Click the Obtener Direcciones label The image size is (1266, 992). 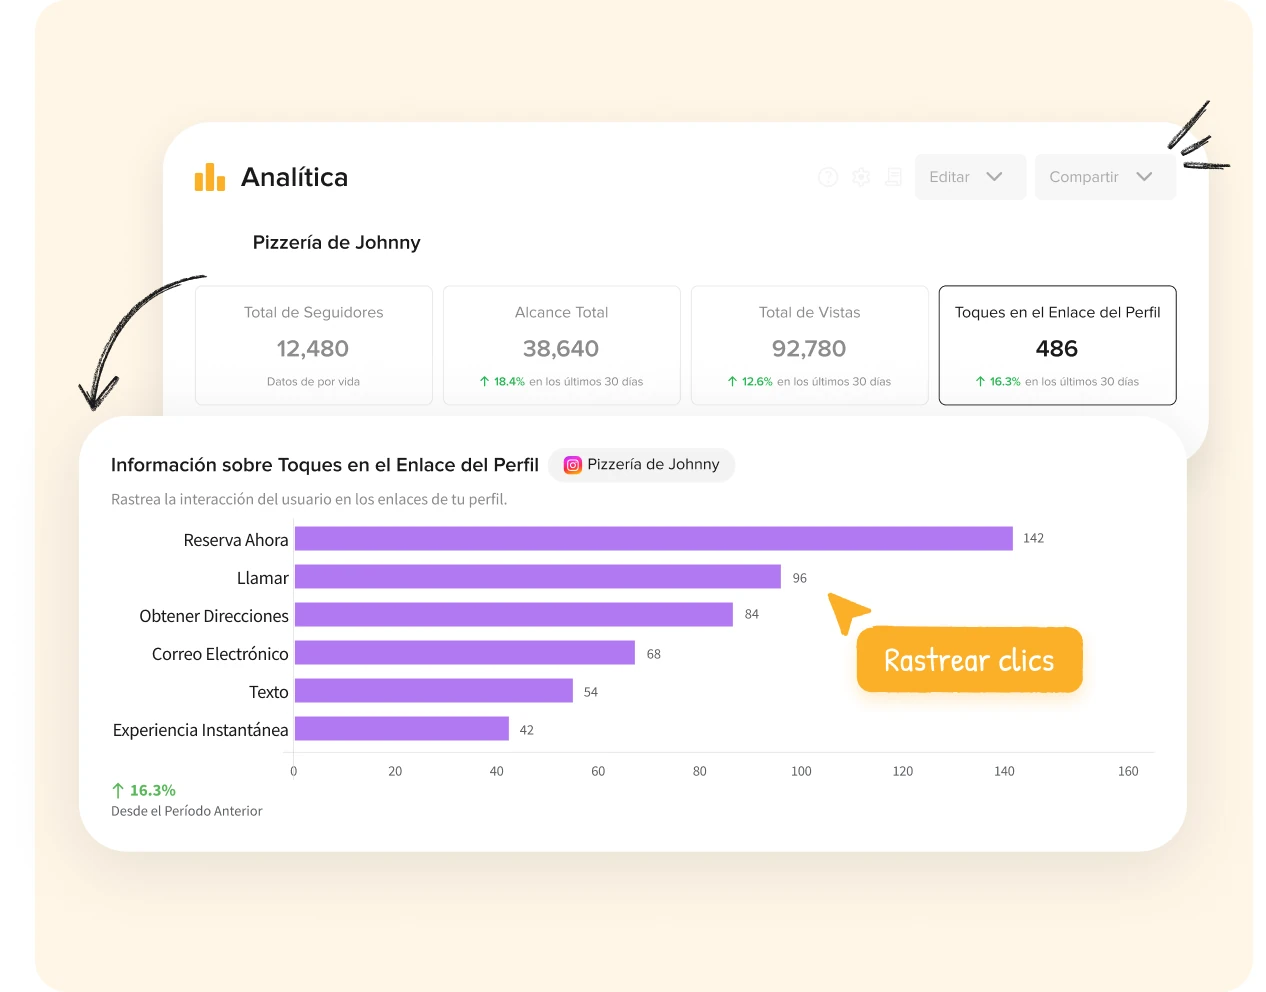(x=214, y=616)
